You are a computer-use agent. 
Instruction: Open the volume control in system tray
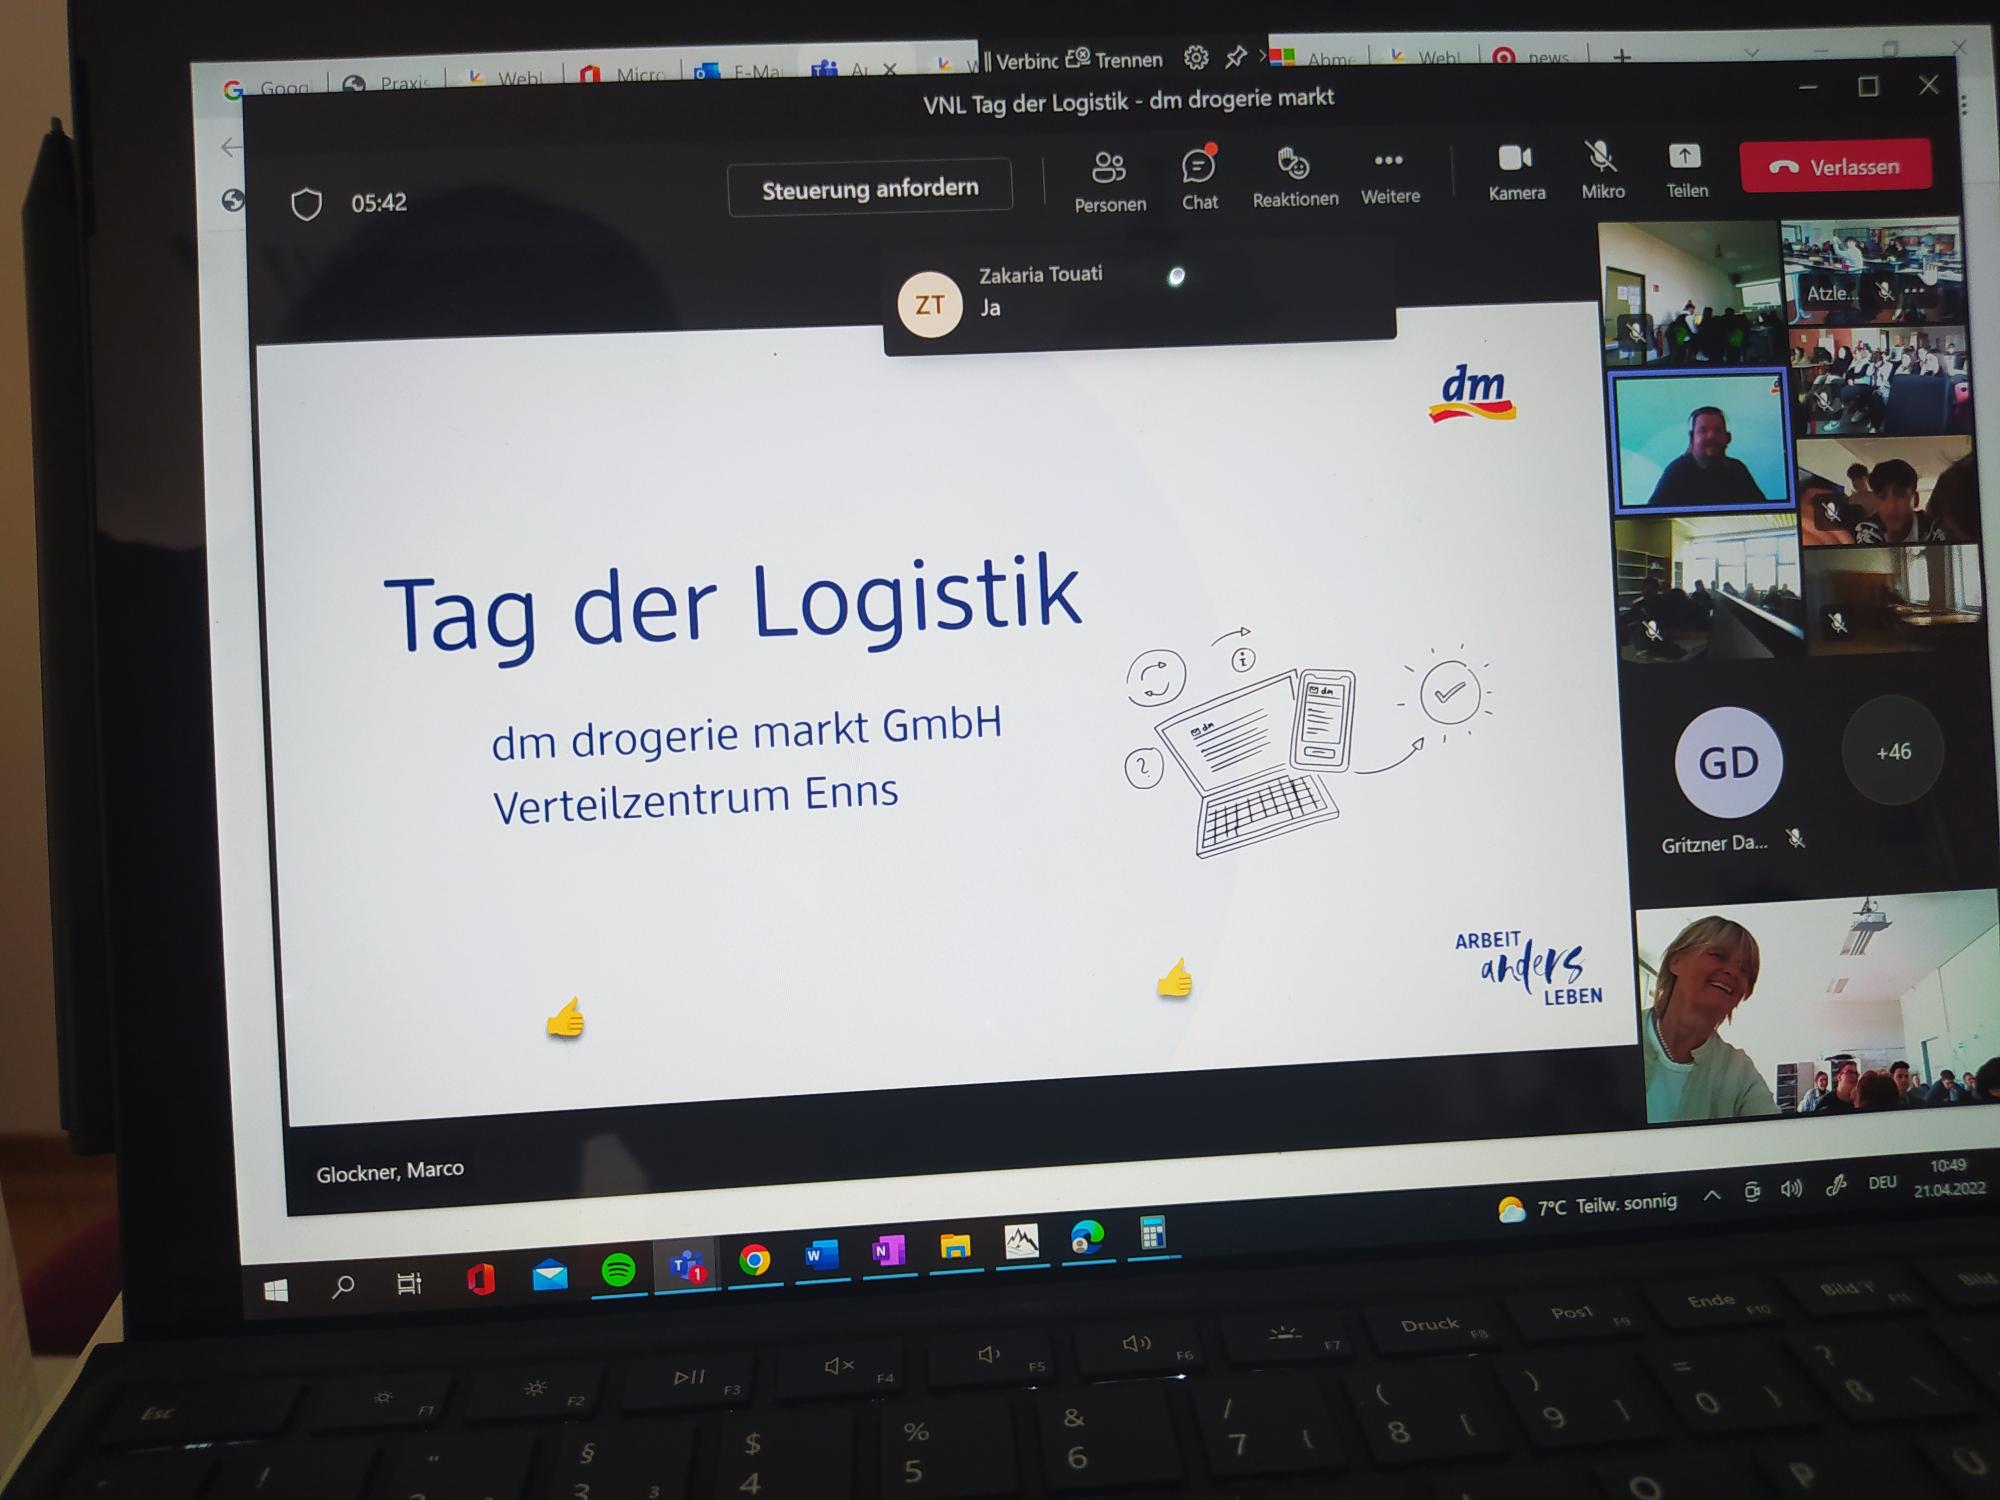pyautogui.click(x=1791, y=1189)
